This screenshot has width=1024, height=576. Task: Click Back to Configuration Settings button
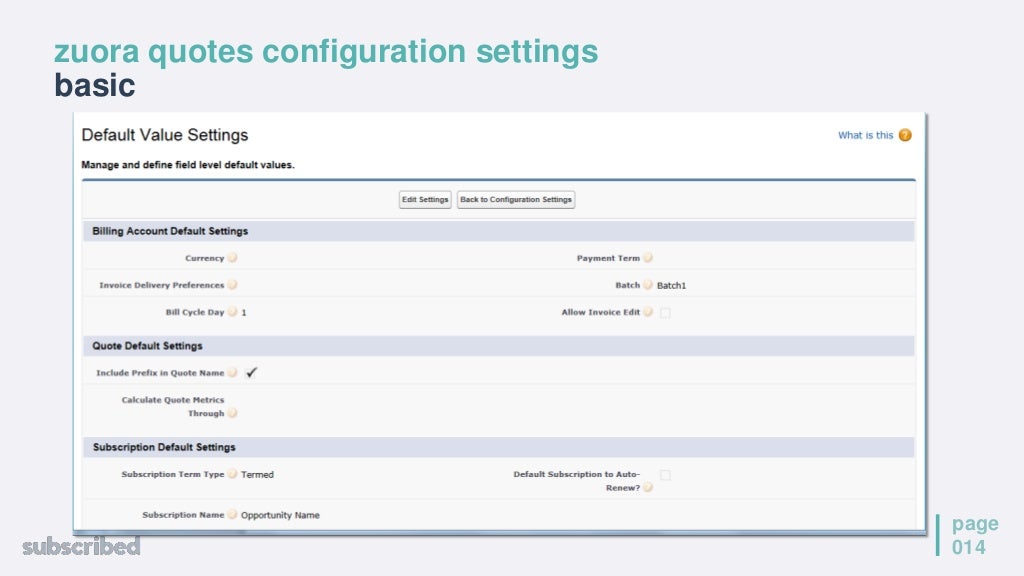click(x=516, y=200)
